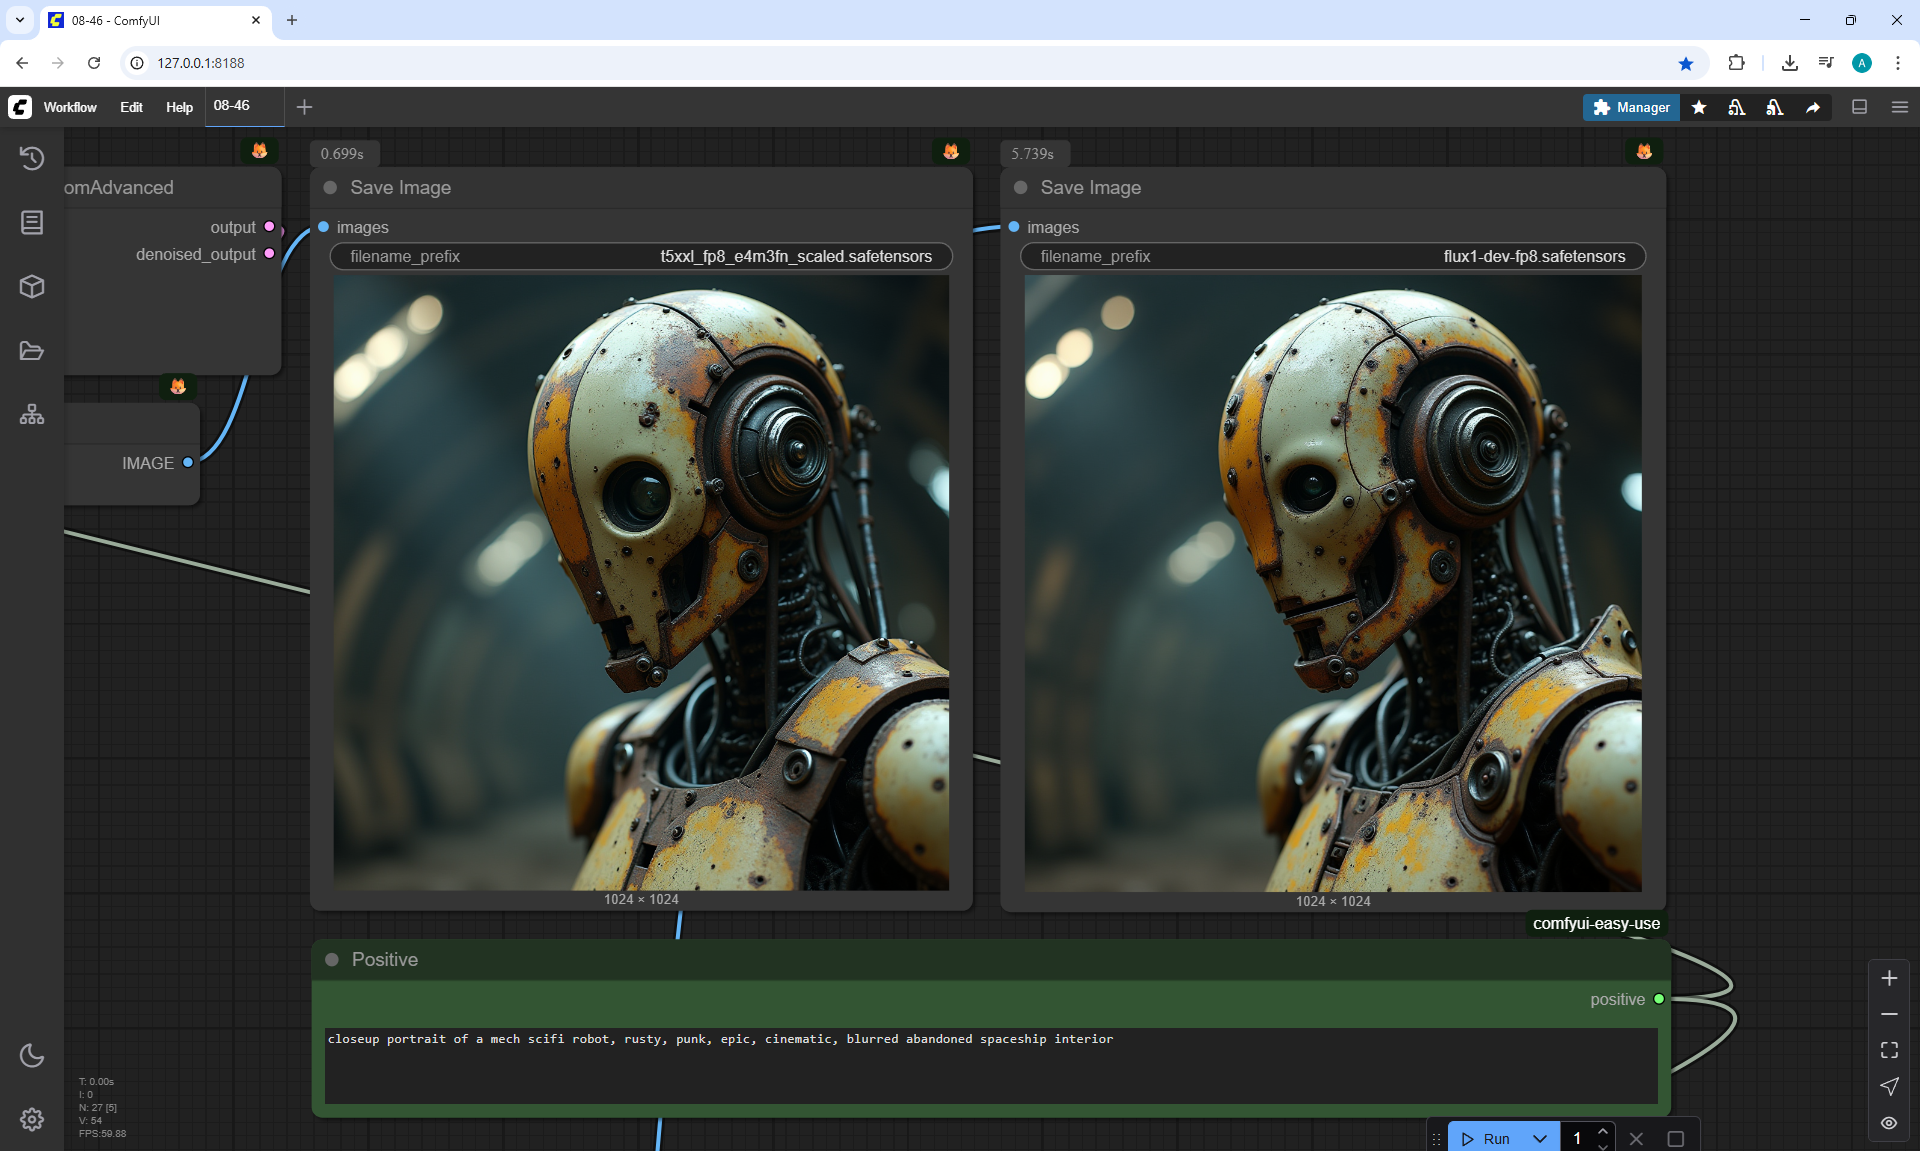1920x1151 pixels.
Task: Click the share arrow toolbar icon
Action: (x=1813, y=107)
